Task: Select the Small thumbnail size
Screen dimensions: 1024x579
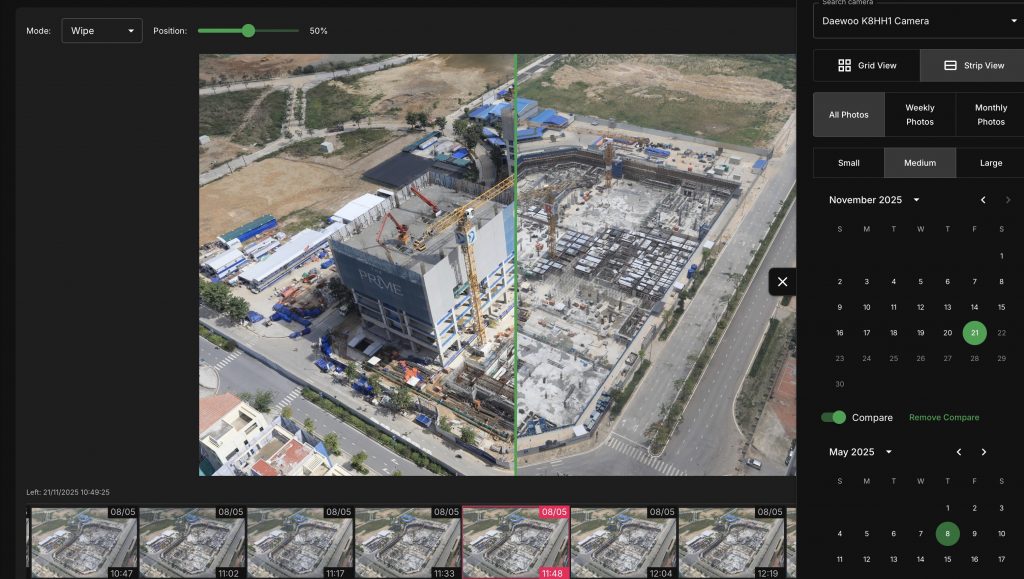Action: pyautogui.click(x=848, y=163)
